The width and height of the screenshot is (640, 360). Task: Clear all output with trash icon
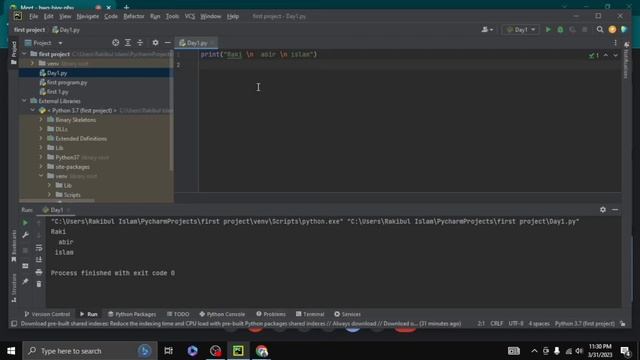pos(39,284)
